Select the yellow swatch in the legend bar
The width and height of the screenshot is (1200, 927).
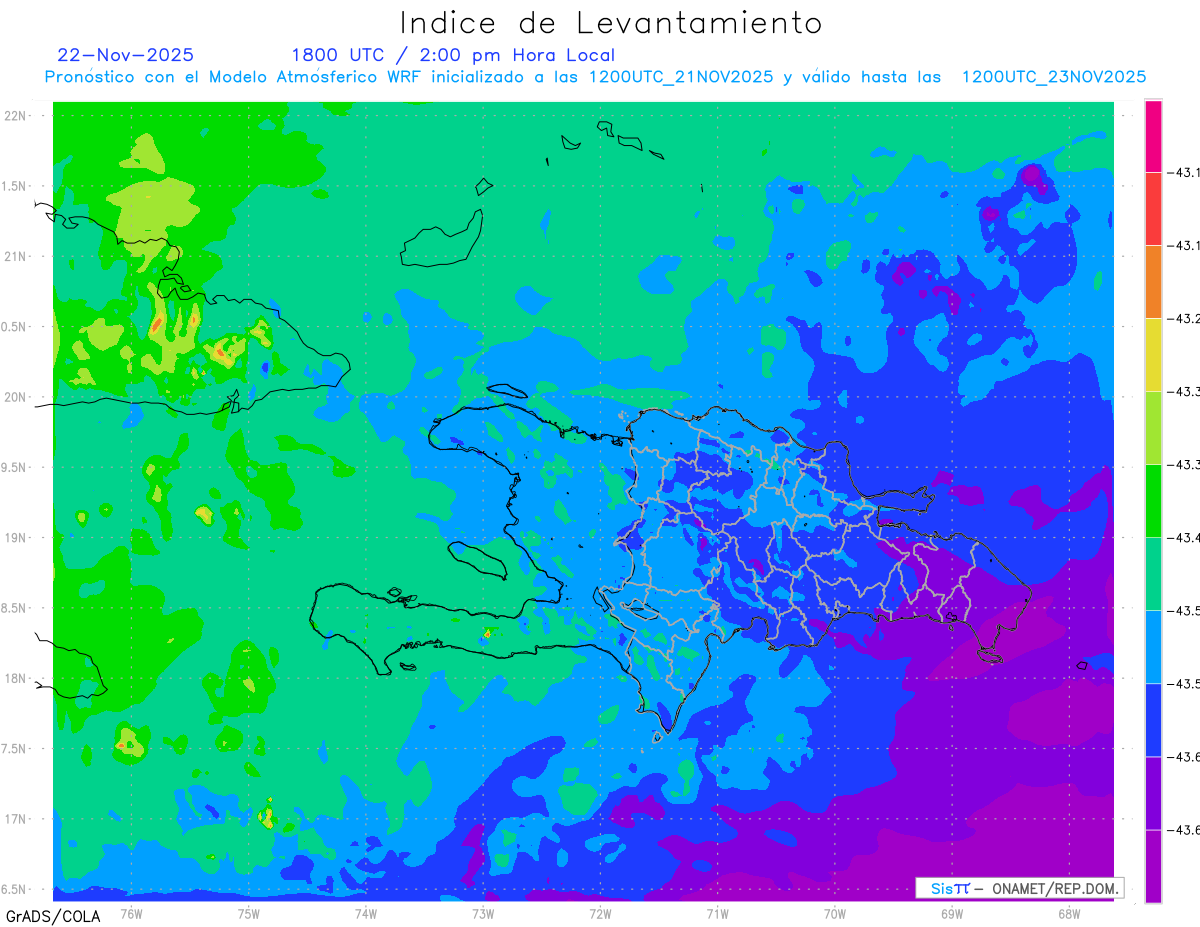click(1153, 355)
